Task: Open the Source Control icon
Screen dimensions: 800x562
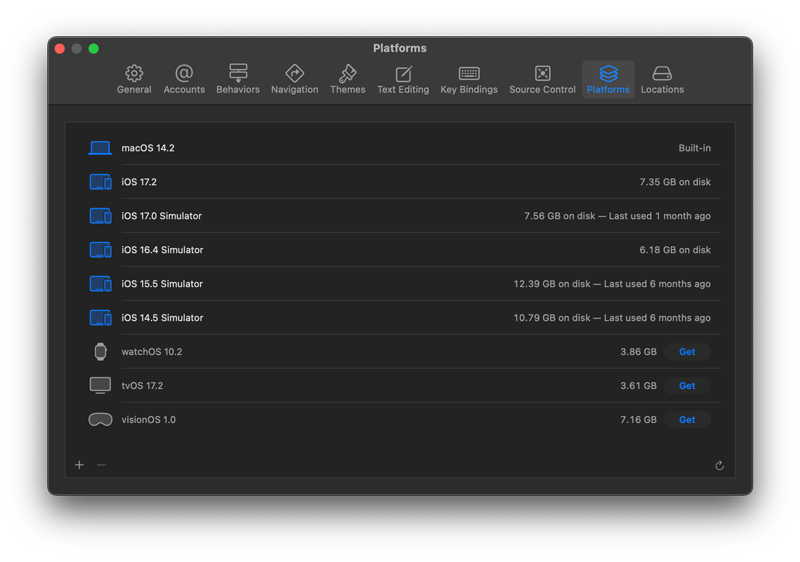Action: (x=542, y=73)
